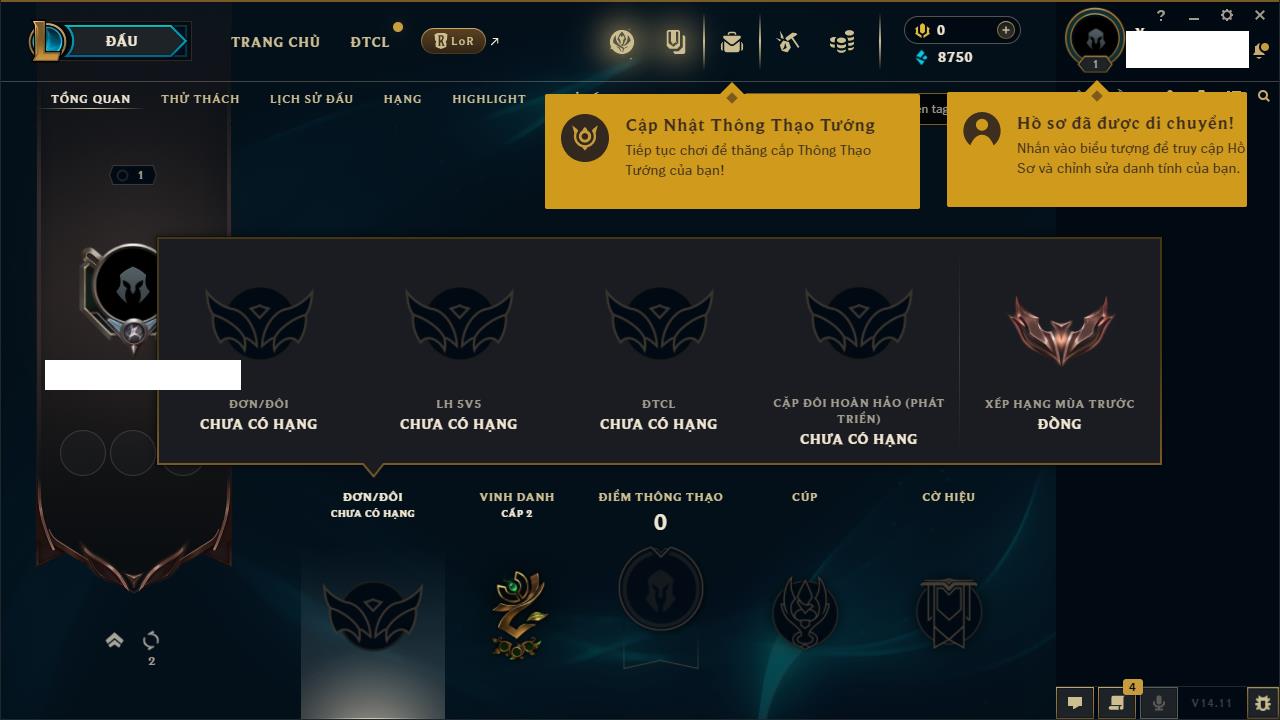Click the plus button to buy RP
Screen dimensions: 1280x720
[x=1006, y=30]
